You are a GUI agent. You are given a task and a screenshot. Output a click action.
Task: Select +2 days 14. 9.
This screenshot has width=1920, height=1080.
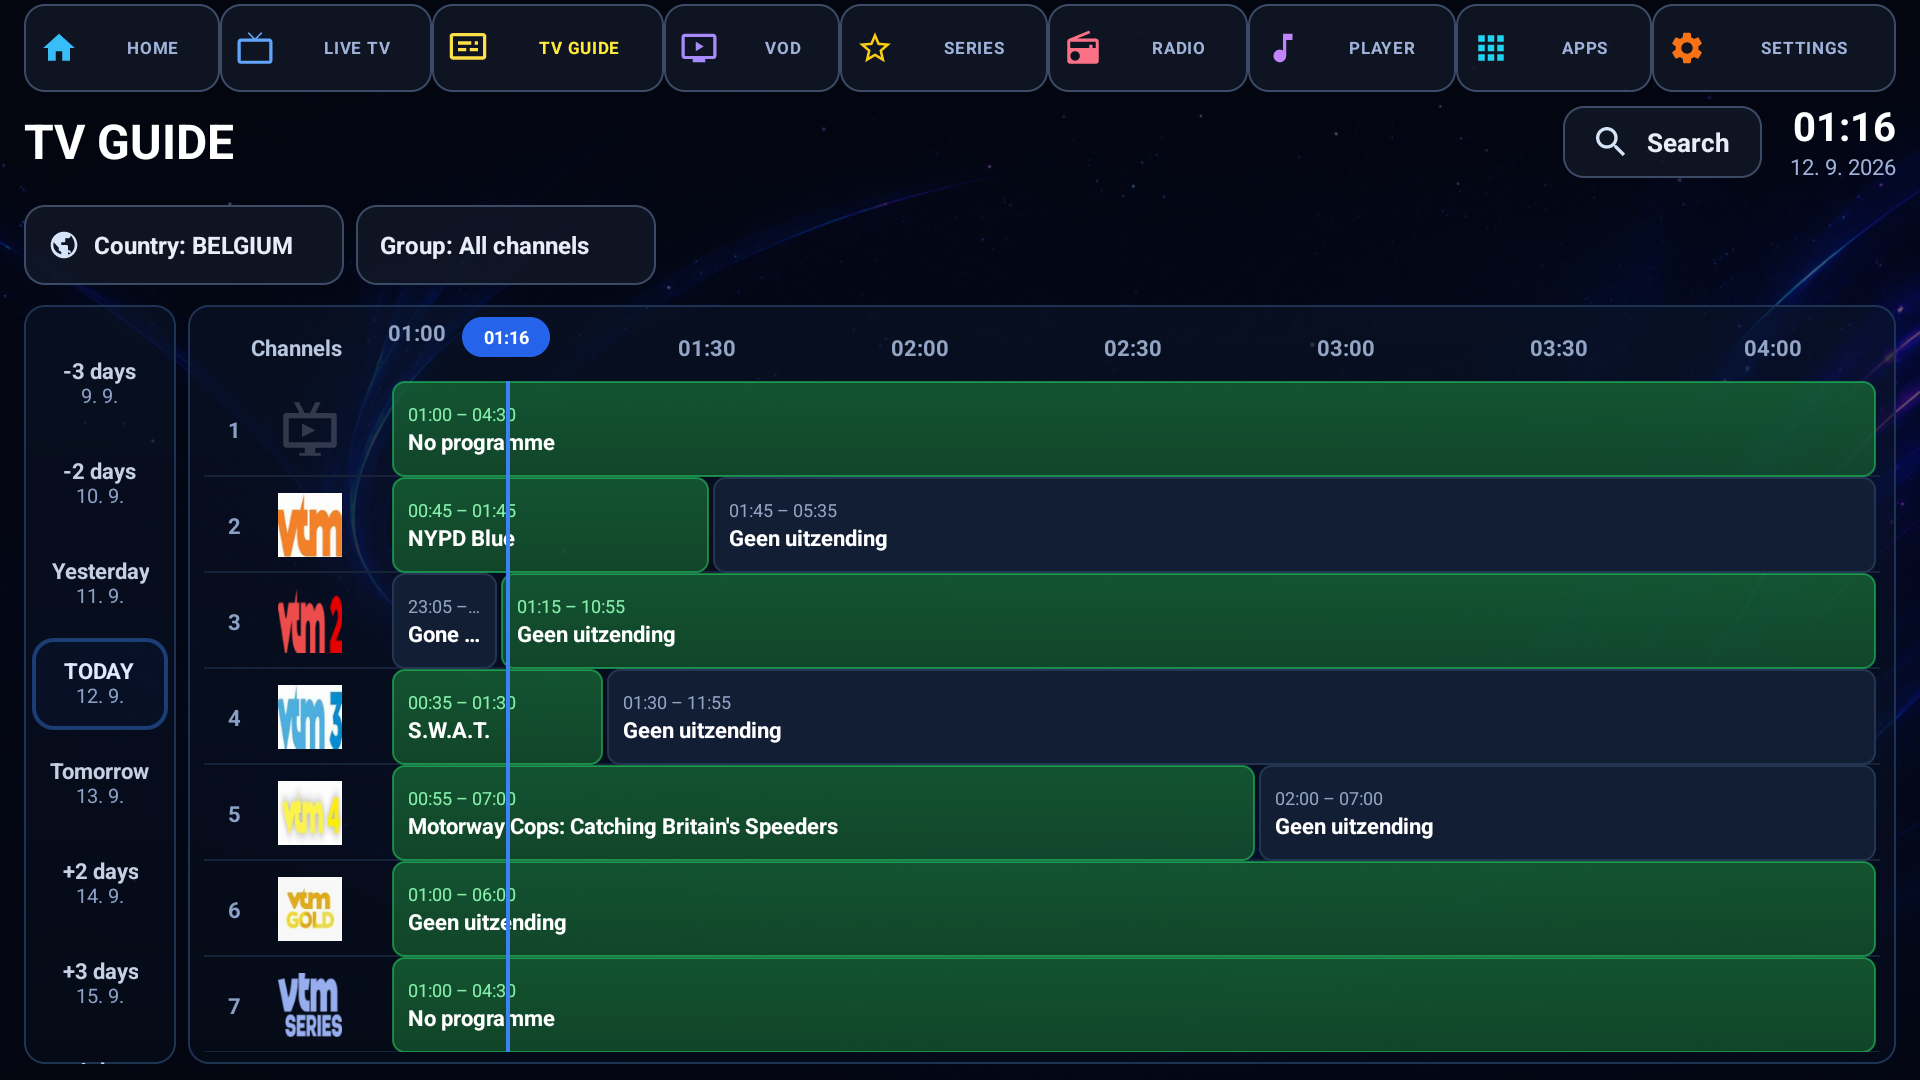coord(100,883)
